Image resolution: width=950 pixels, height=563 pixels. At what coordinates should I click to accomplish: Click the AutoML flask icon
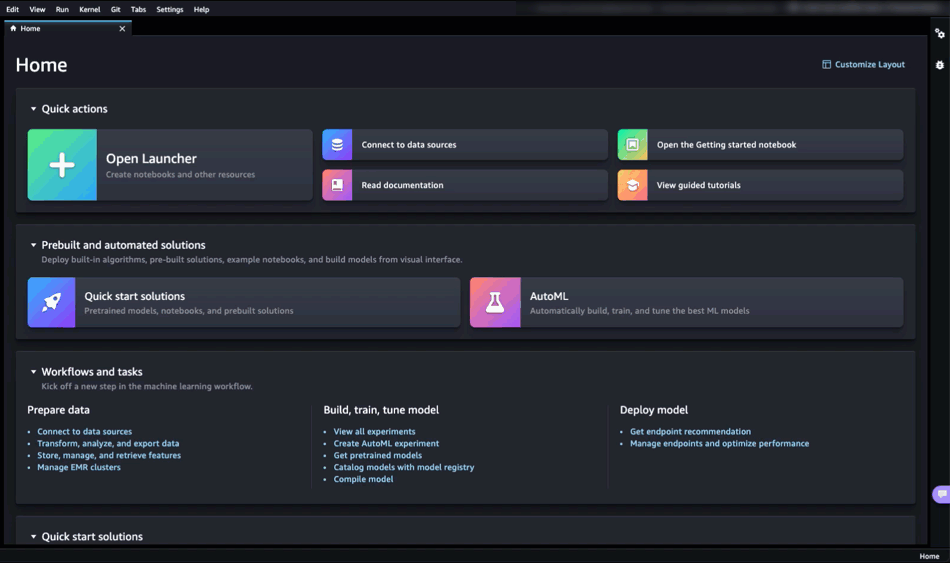point(495,303)
